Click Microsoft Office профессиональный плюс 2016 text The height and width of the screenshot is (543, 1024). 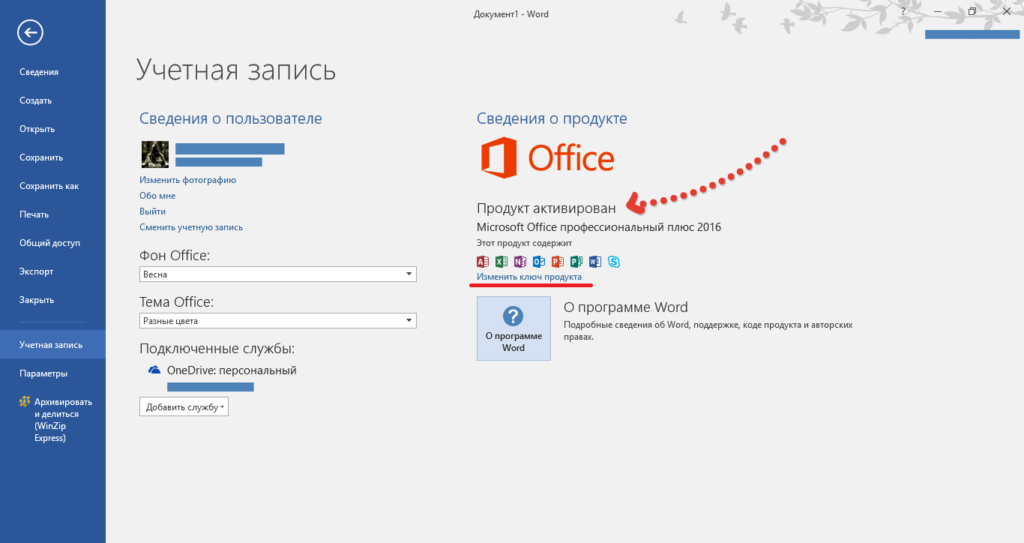coord(599,227)
